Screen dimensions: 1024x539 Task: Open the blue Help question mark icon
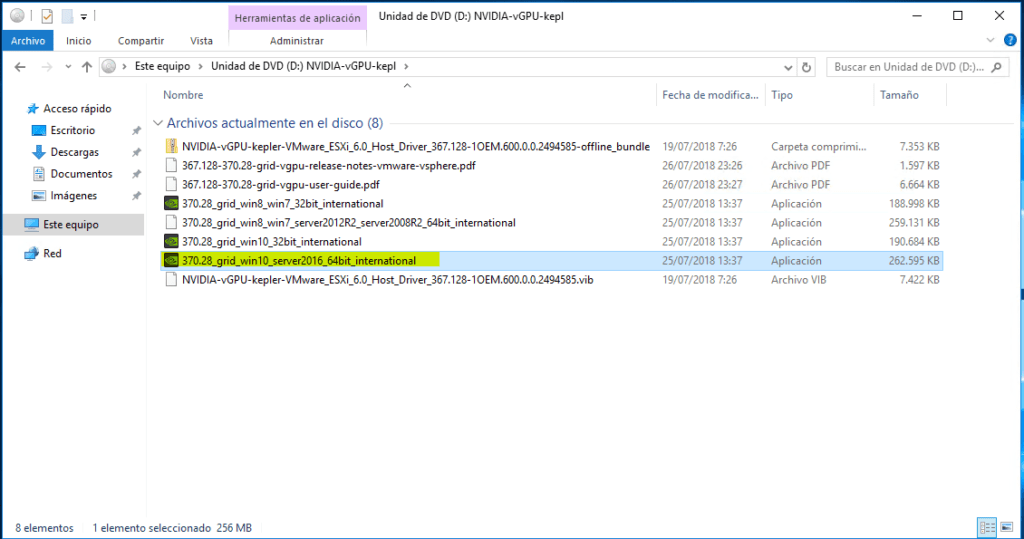pyautogui.click(x=1010, y=41)
